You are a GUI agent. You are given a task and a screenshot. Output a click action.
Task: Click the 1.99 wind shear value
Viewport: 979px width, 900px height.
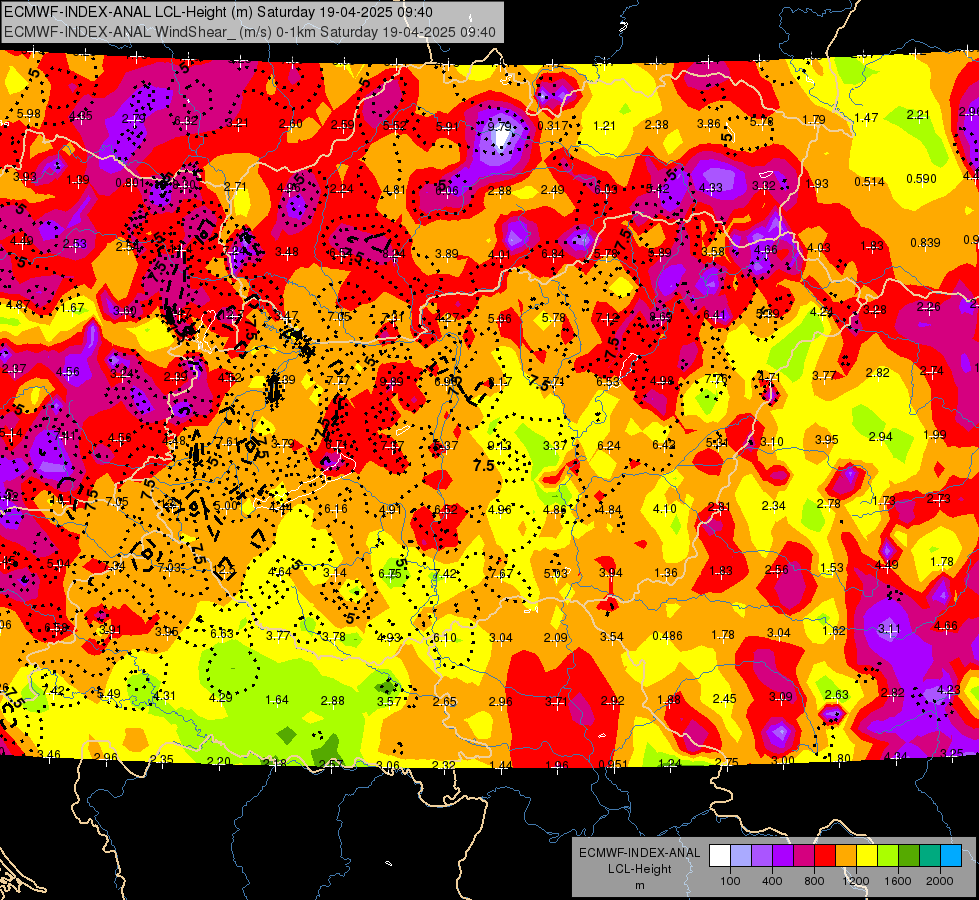pos(935,435)
